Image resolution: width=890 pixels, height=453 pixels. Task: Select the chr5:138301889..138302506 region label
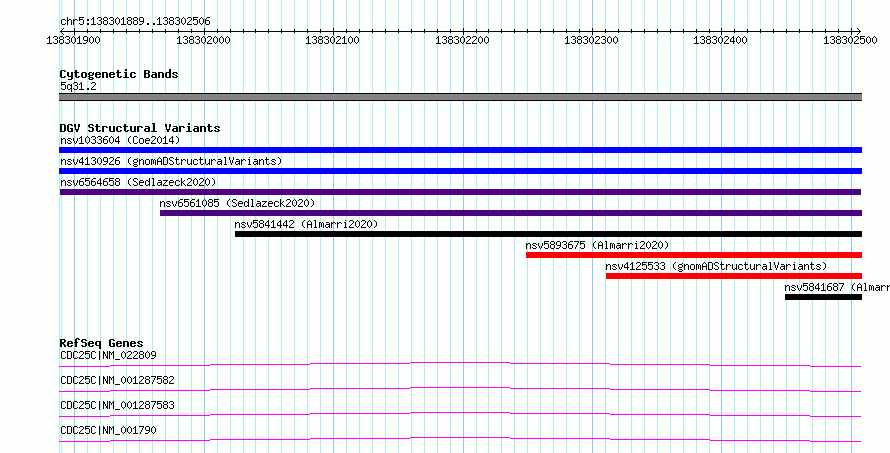135,22
